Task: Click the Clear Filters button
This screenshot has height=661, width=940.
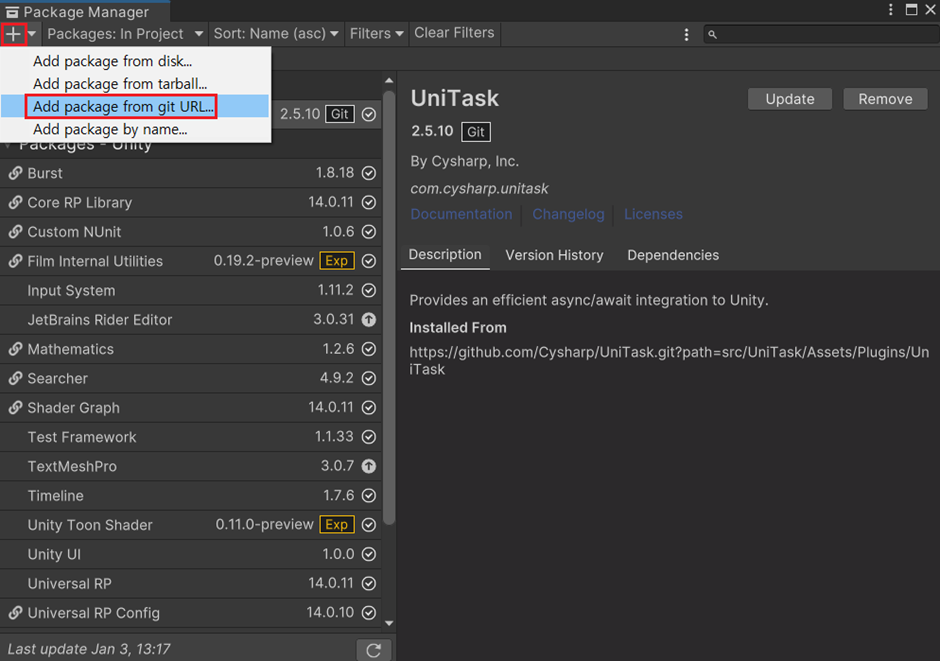Action: (x=454, y=33)
